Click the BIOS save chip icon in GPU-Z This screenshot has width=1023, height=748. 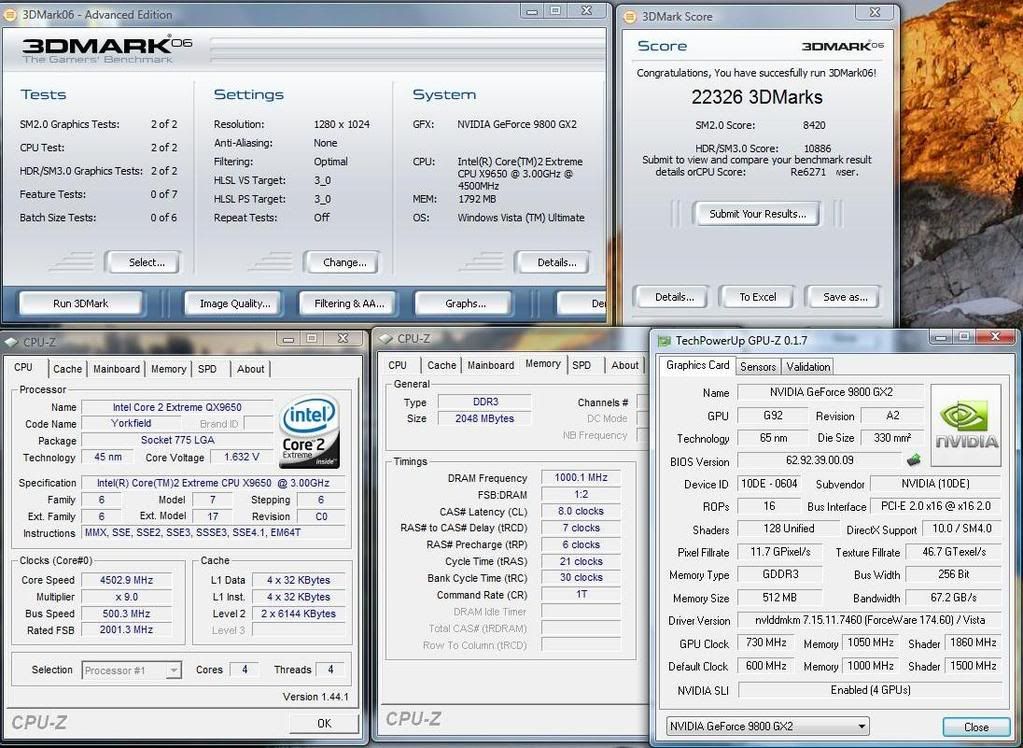(x=914, y=460)
